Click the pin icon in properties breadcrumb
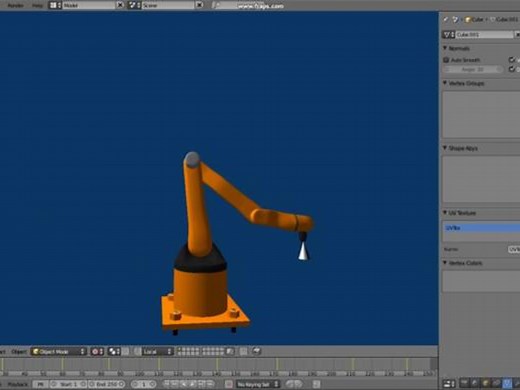The height and width of the screenshot is (390, 520). tap(446, 20)
